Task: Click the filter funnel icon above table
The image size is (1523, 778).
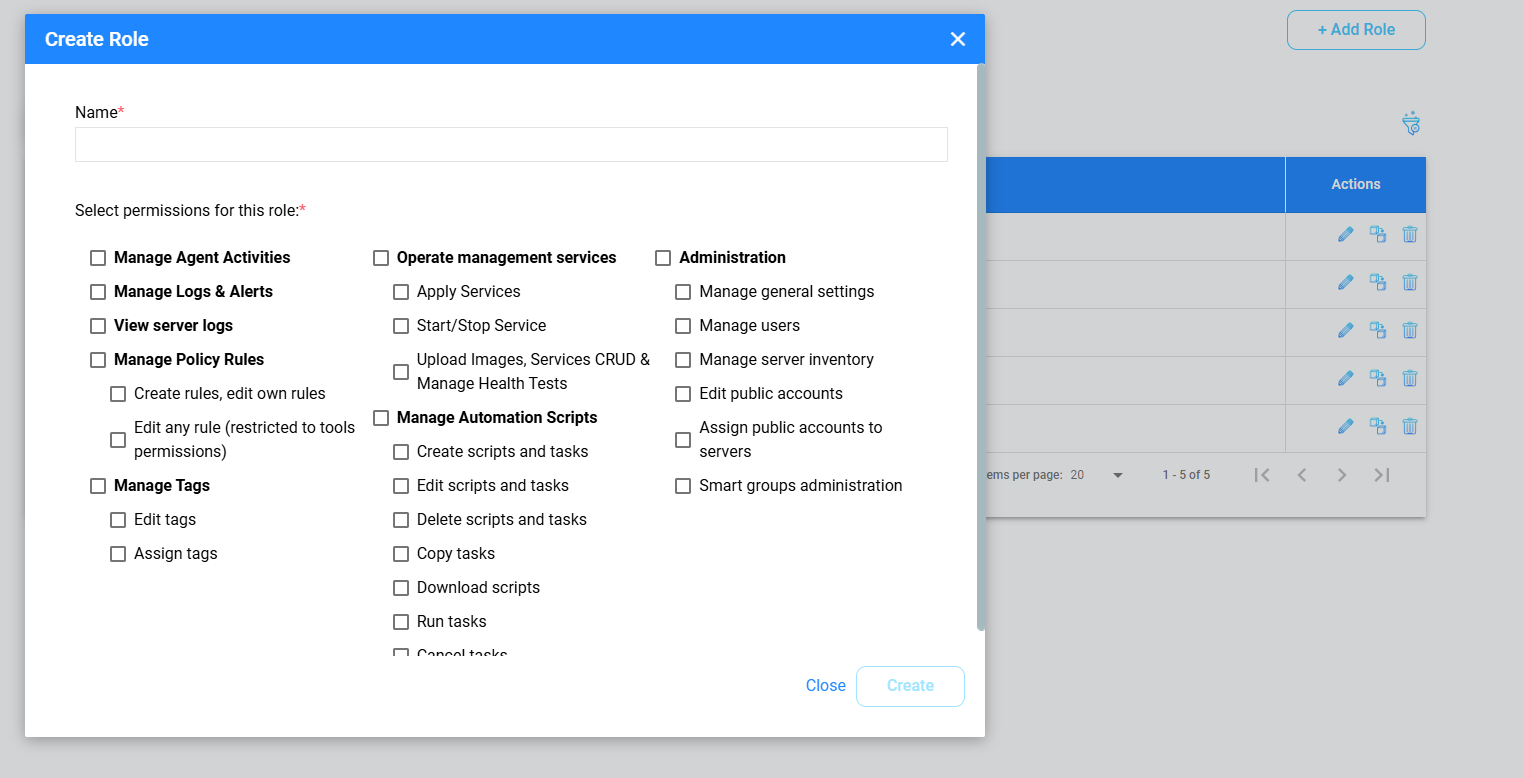Action: click(1411, 124)
